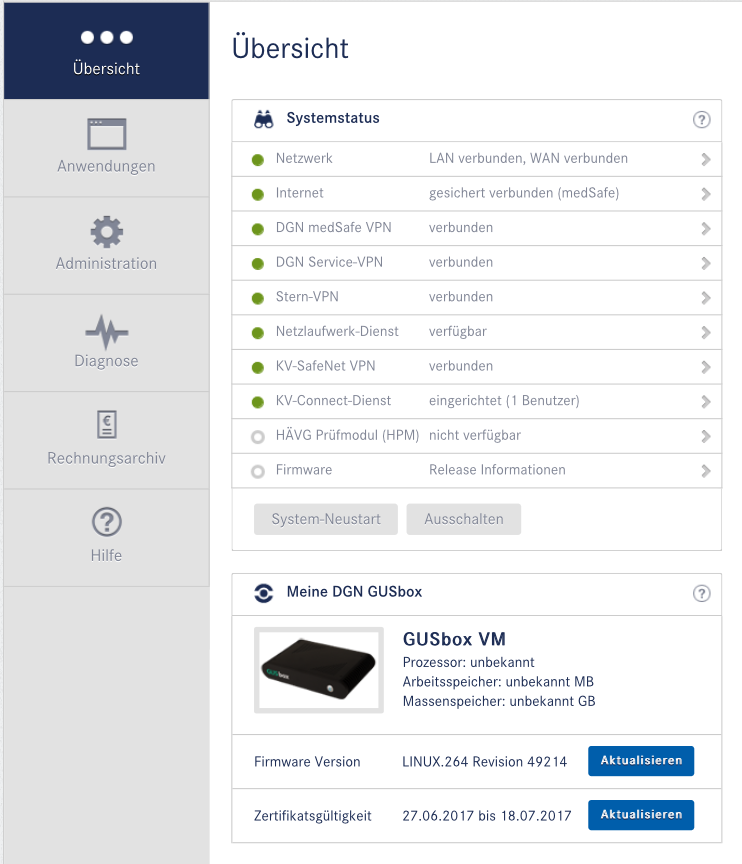Click Aktualisieren next to Firmware Version
Screen dimensions: 742x864
pyautogui.click(x=641, y=761)
